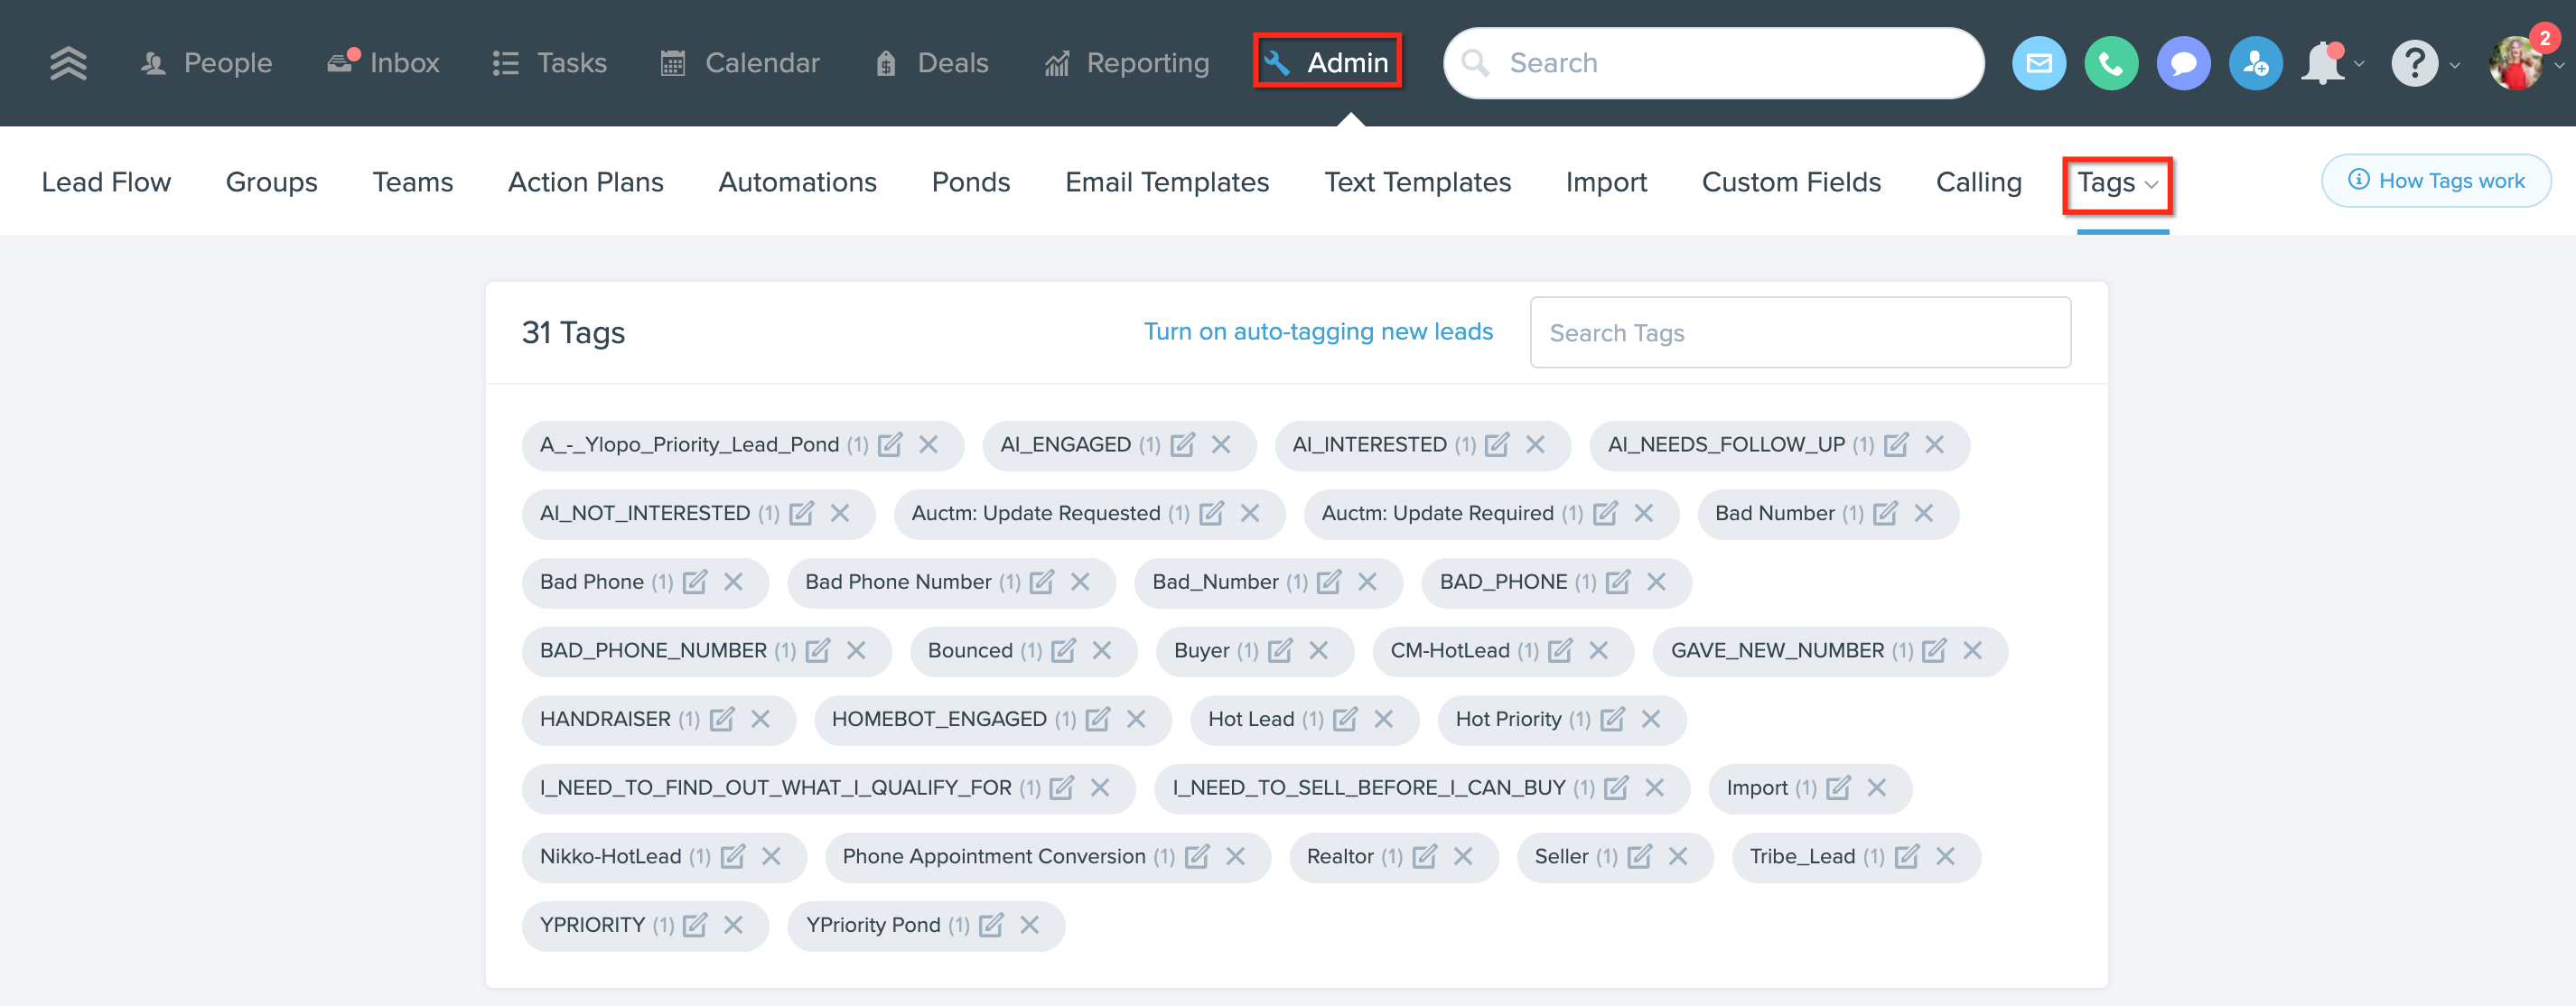Viewport: 2576px width, 1006px height.
Task: Open the Reporting section
Action: point(1126,63)
